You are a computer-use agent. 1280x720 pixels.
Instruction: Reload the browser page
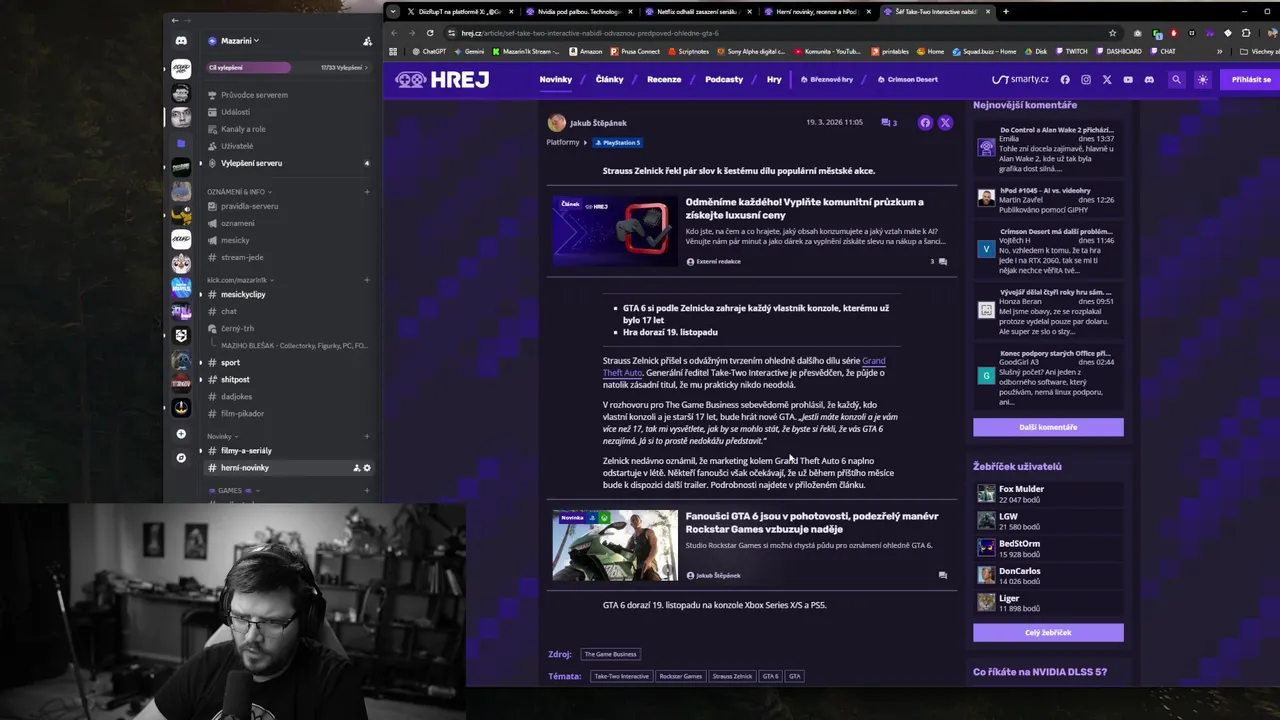pos(430,33)
